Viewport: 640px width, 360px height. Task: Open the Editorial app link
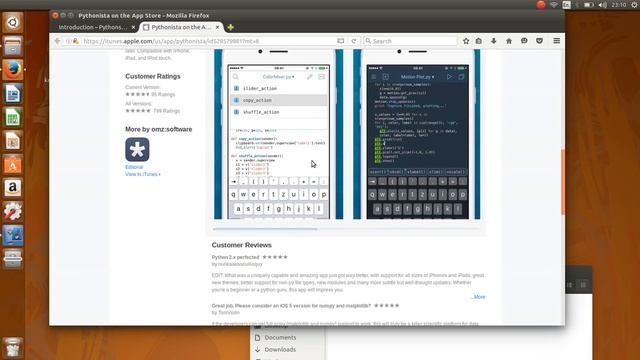tap(134, 167)
